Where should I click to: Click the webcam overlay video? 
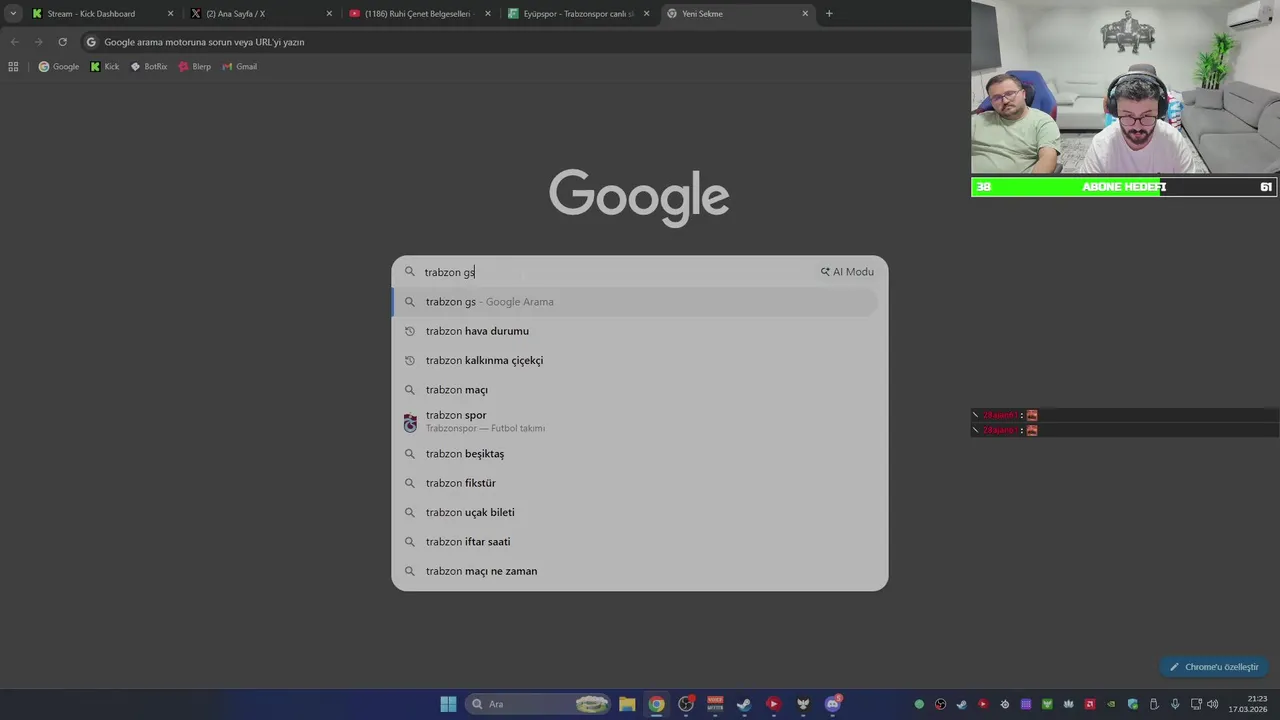(x=1125, y=88)
